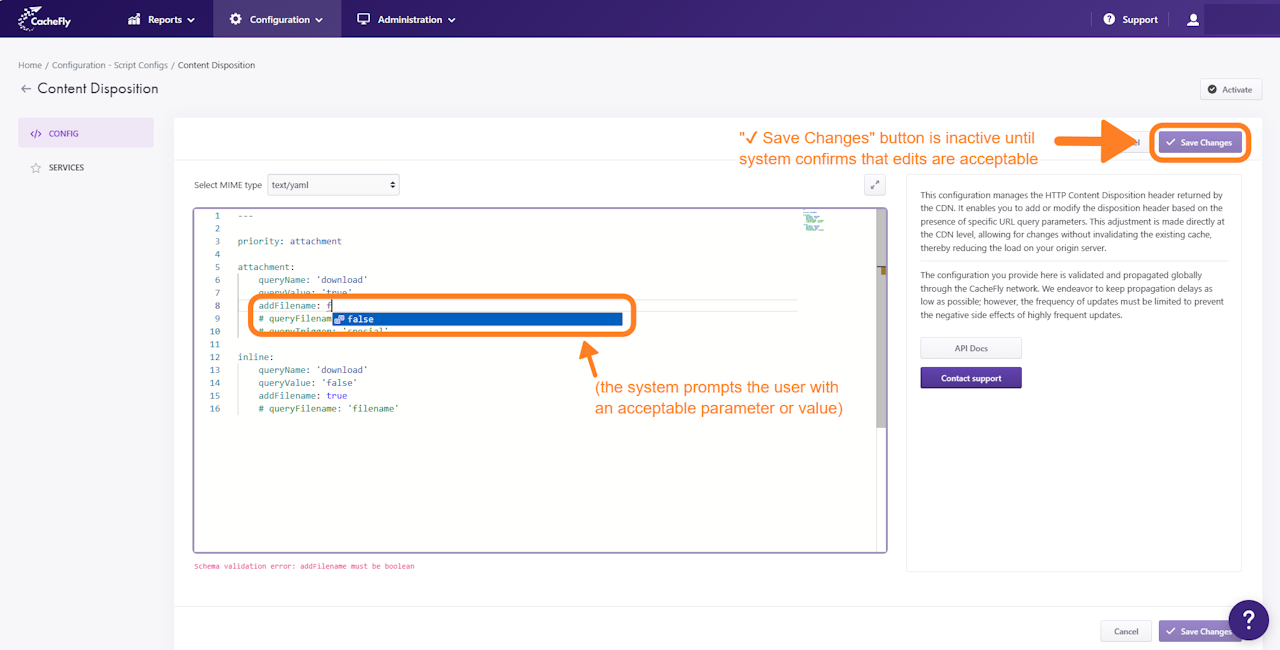Click the back arrow beside Content Disposition

(x=26, y=89)
